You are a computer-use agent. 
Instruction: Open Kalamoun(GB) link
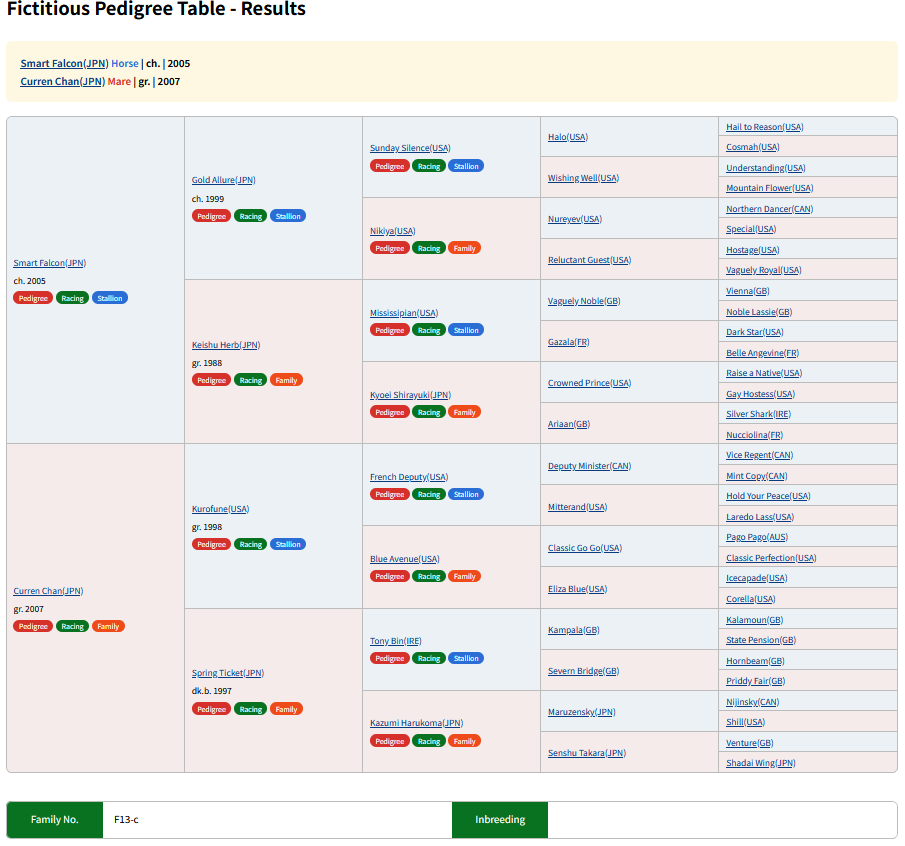point(754,620)
